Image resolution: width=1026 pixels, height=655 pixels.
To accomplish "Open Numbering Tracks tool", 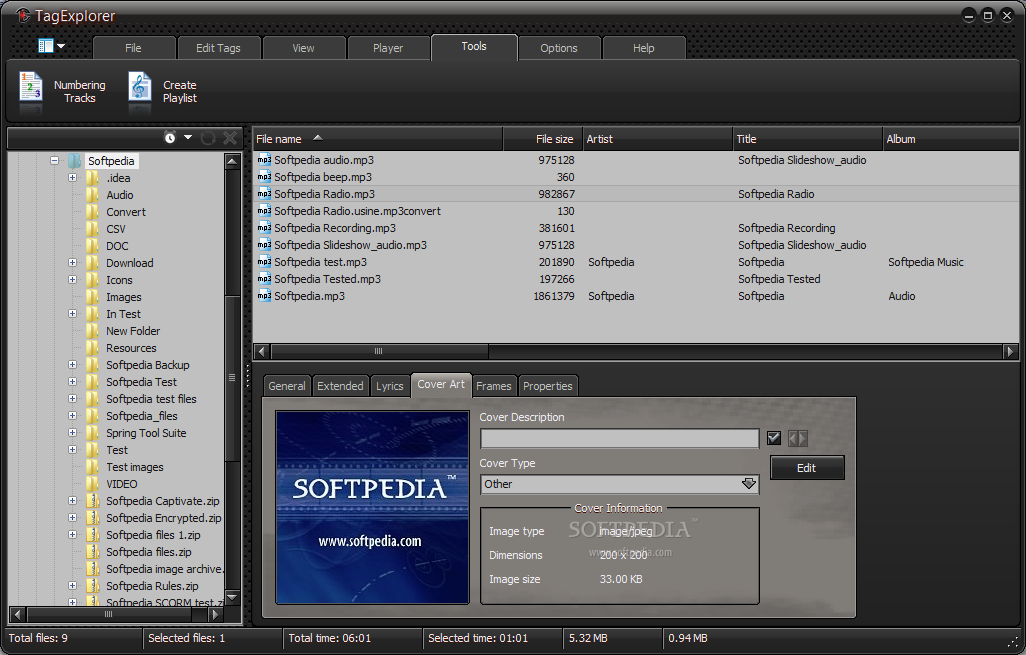I will click(62, 91).
